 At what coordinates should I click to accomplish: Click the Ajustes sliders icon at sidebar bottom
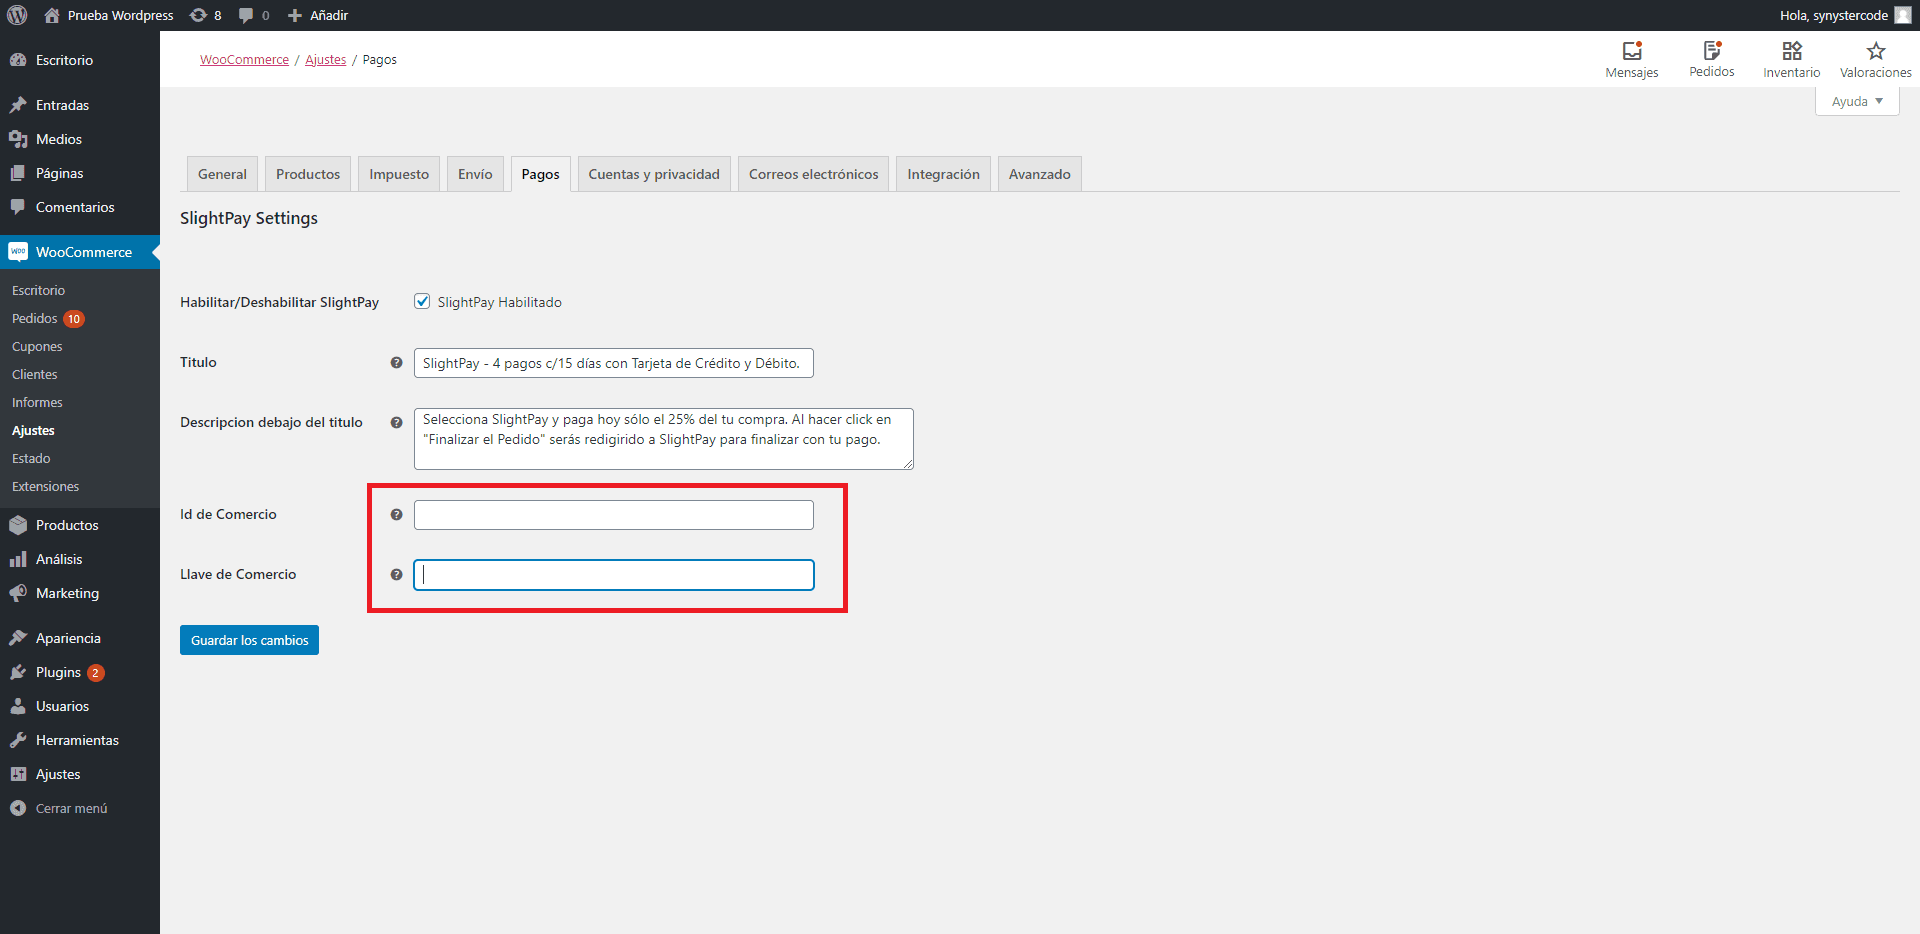click(18, 774)
